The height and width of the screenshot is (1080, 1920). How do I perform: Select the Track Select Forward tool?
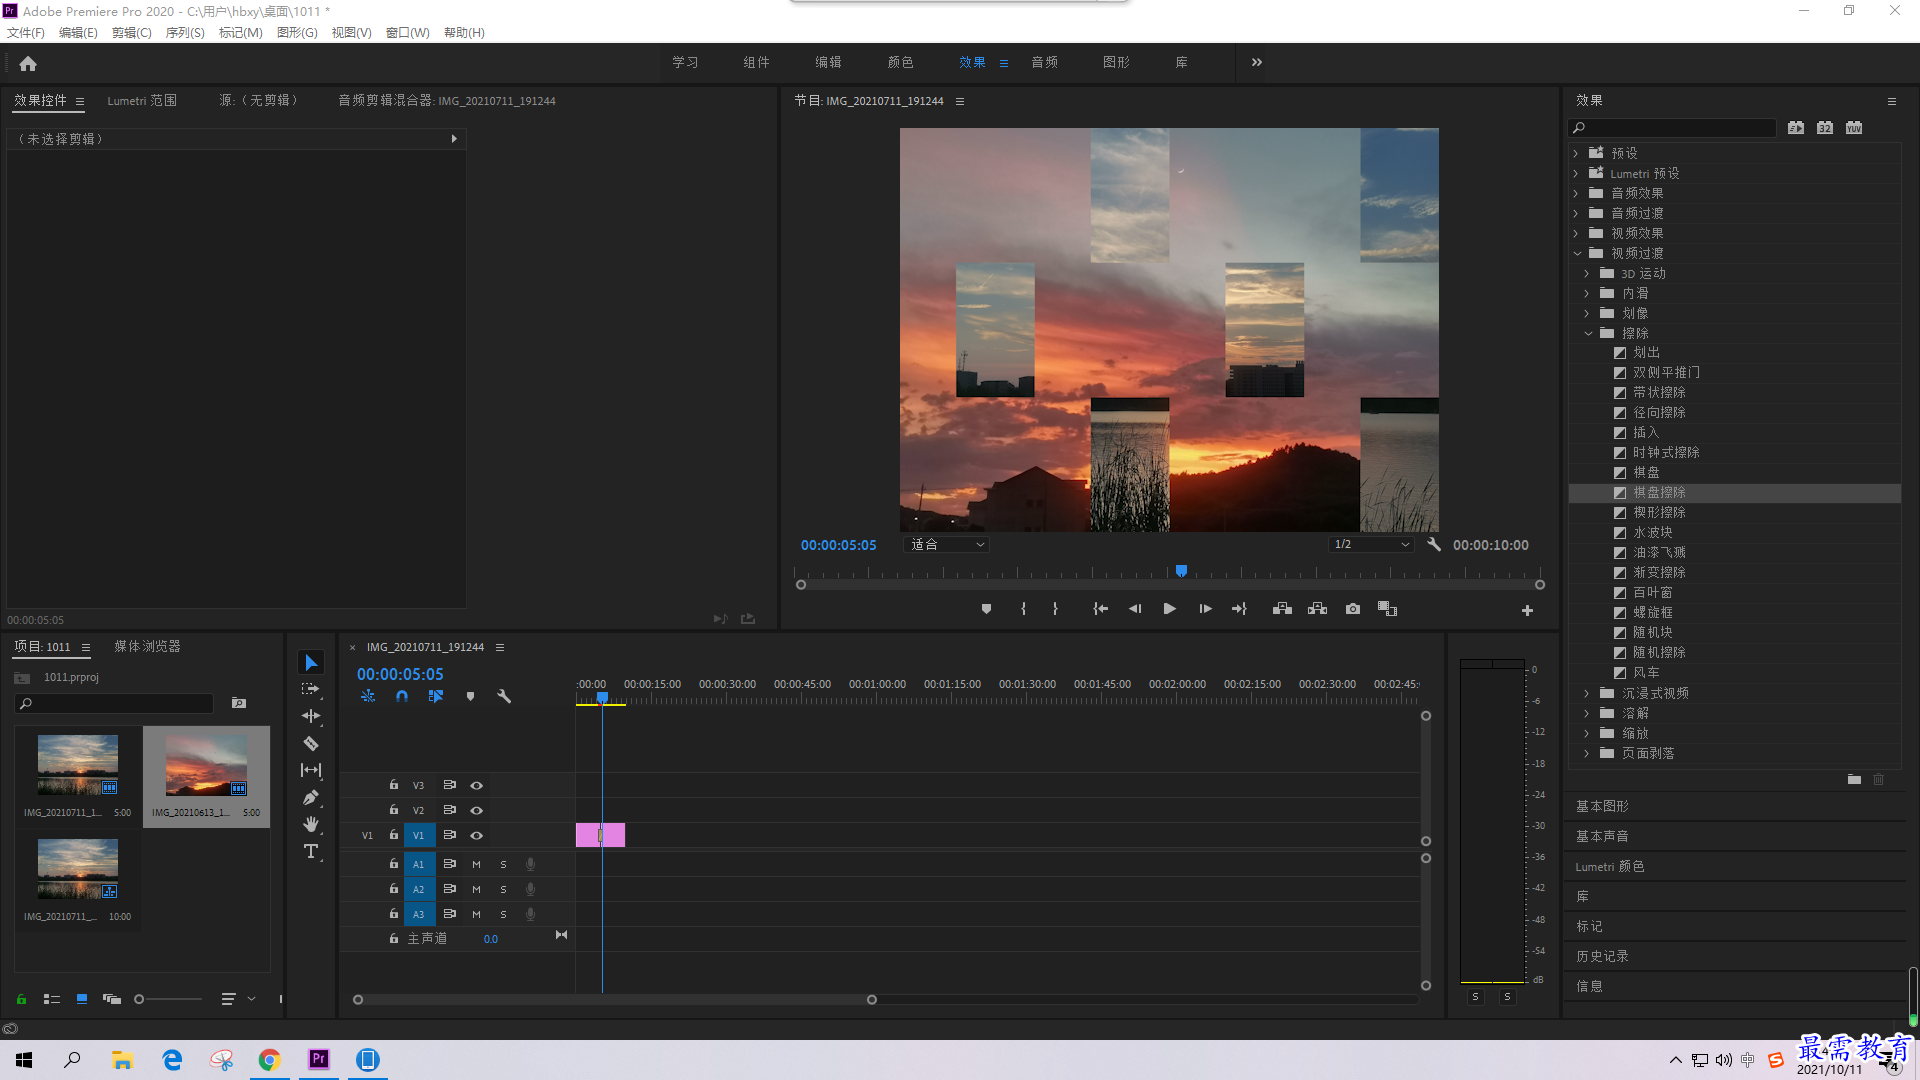pyautogui.click(x=311, y=689)
